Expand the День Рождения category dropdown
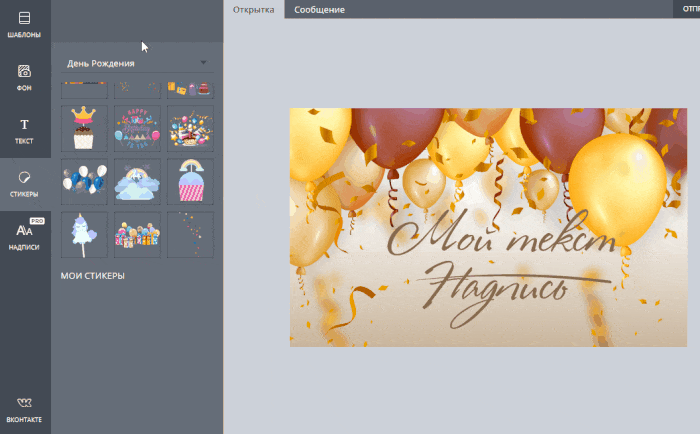This screenshot has width=700, height=434. point(137,63)
